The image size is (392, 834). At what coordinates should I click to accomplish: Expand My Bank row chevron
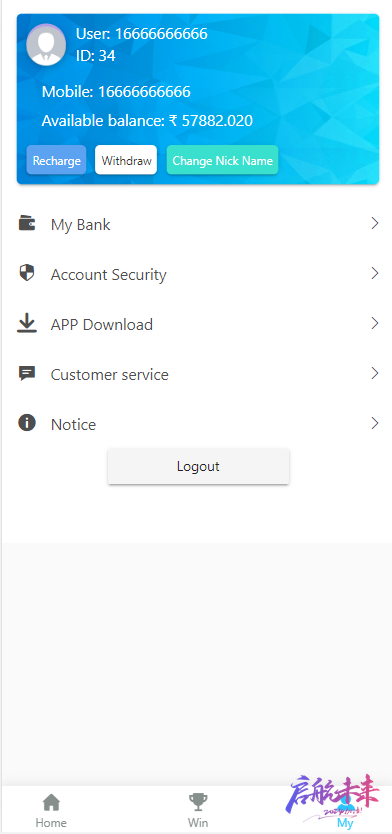pos(375,223)
